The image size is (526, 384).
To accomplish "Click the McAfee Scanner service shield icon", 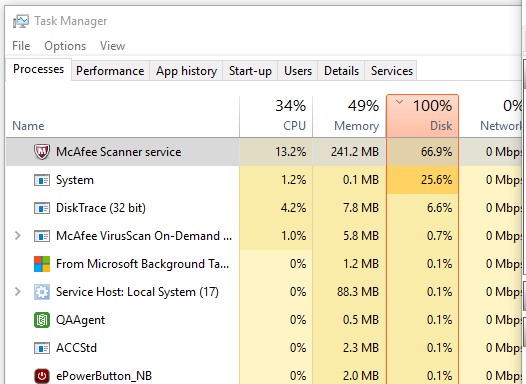I will 42,152.
